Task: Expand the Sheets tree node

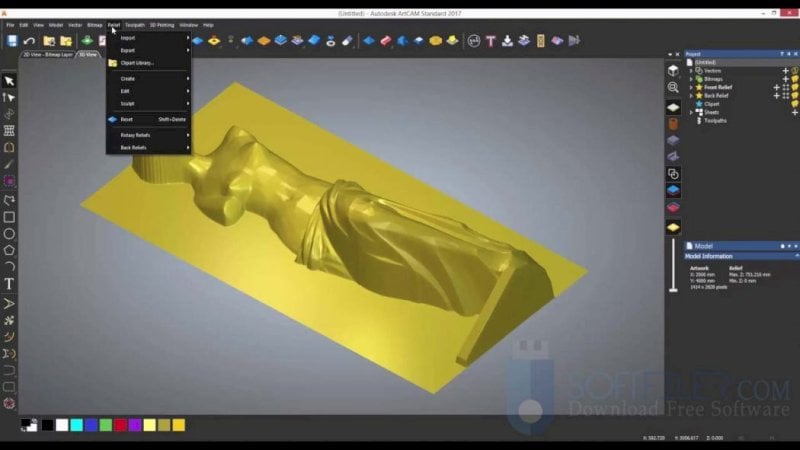Action: tap(691, 112)
